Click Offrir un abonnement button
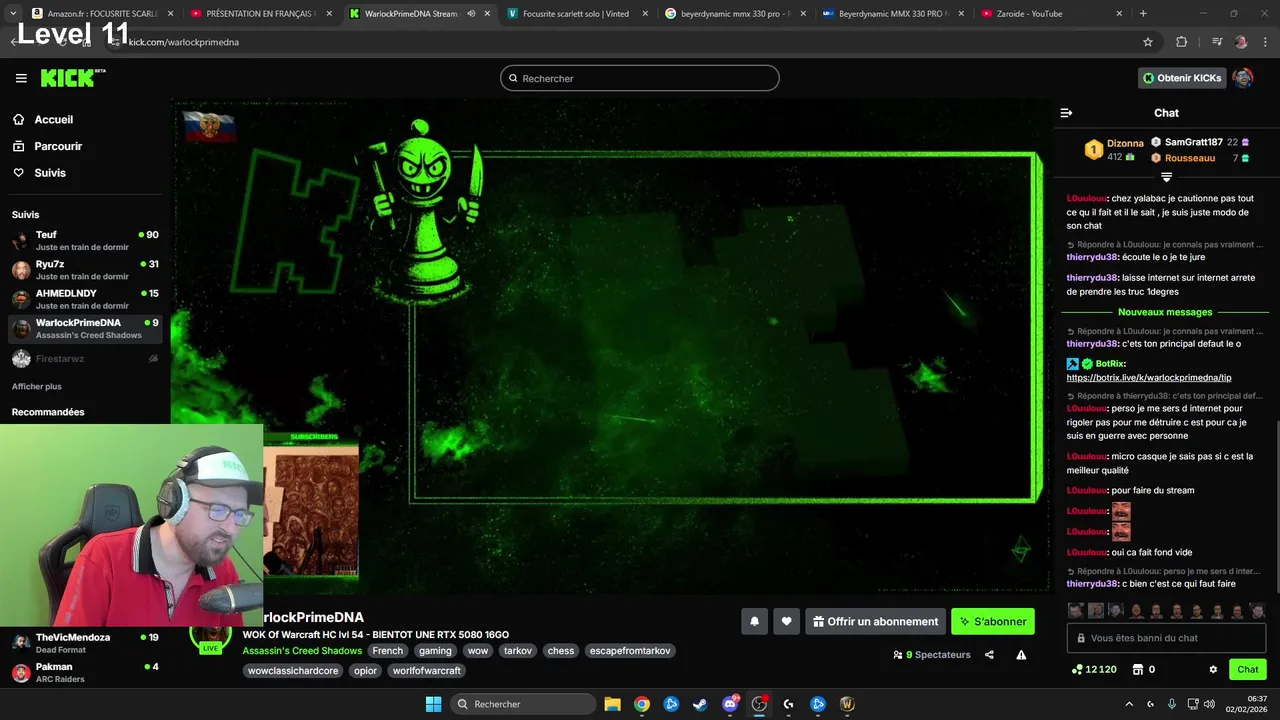 pos(875,621)
